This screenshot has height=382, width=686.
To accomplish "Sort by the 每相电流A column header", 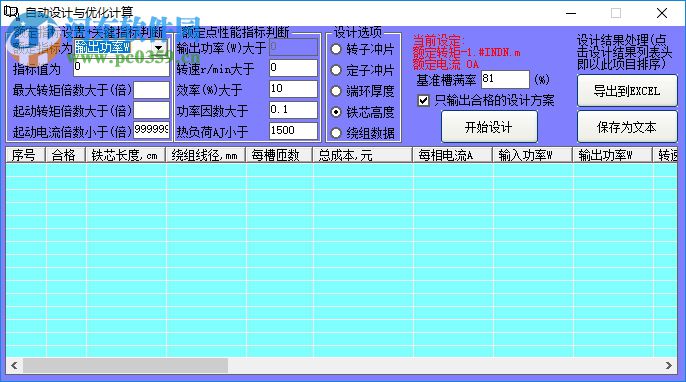I will (x=452, y=155).
